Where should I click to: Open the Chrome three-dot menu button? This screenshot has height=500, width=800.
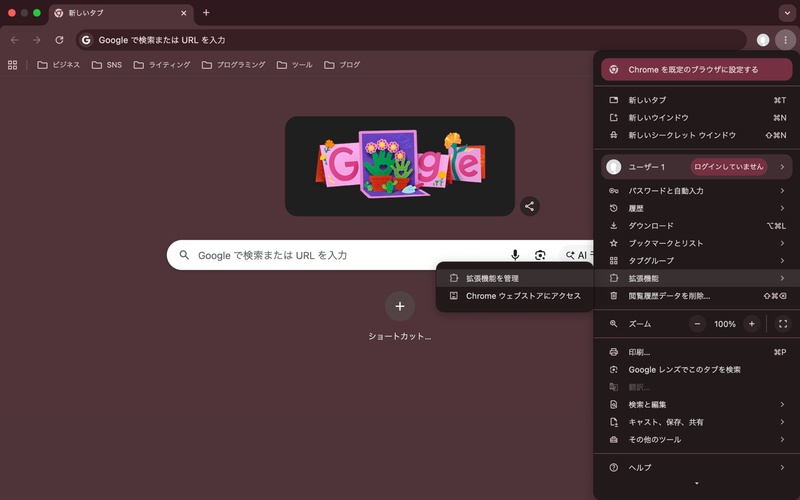[785, 40]
